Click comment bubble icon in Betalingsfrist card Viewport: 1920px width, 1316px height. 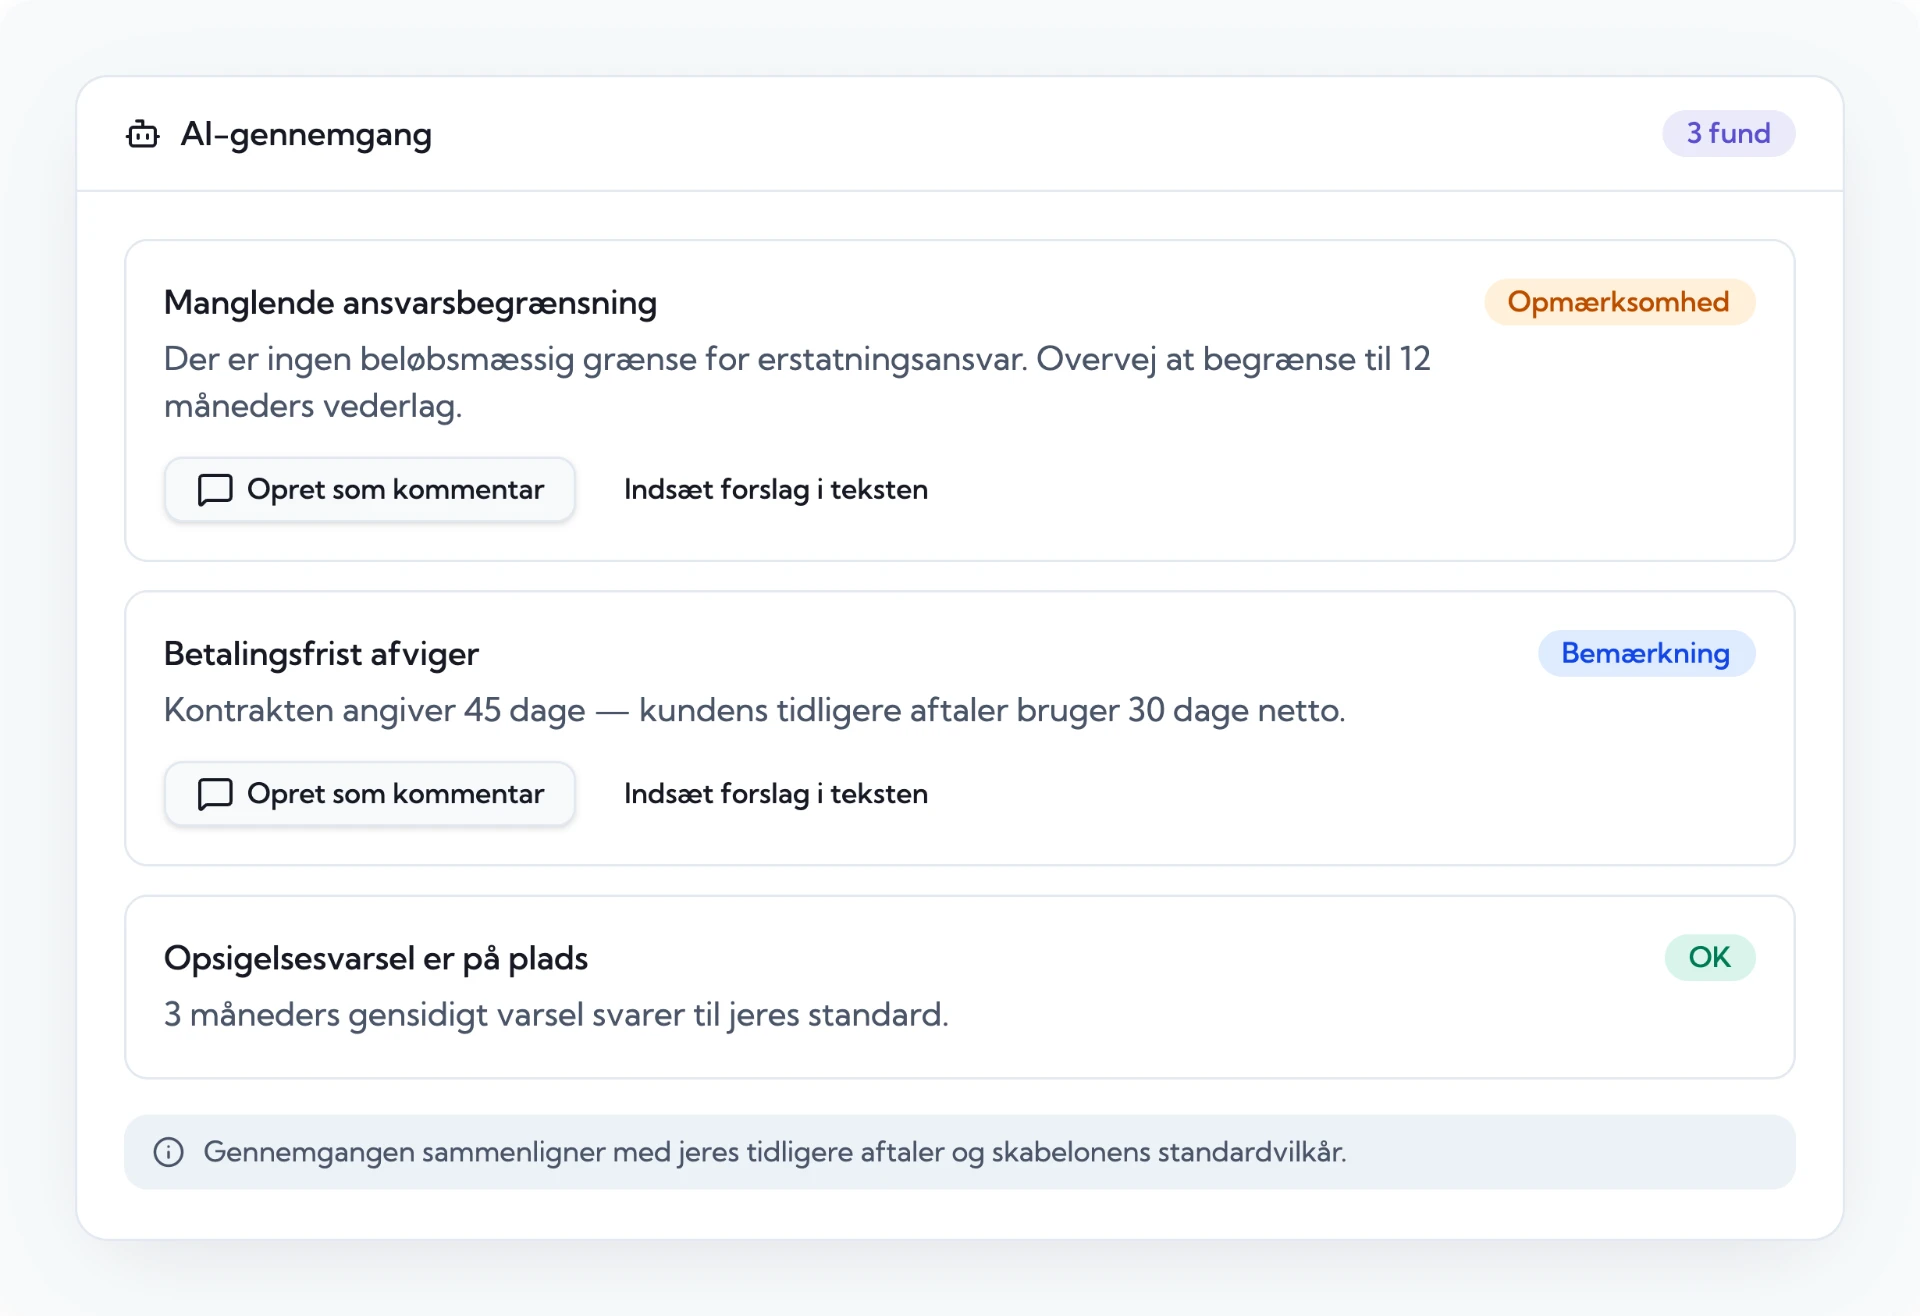pos(215,794)
